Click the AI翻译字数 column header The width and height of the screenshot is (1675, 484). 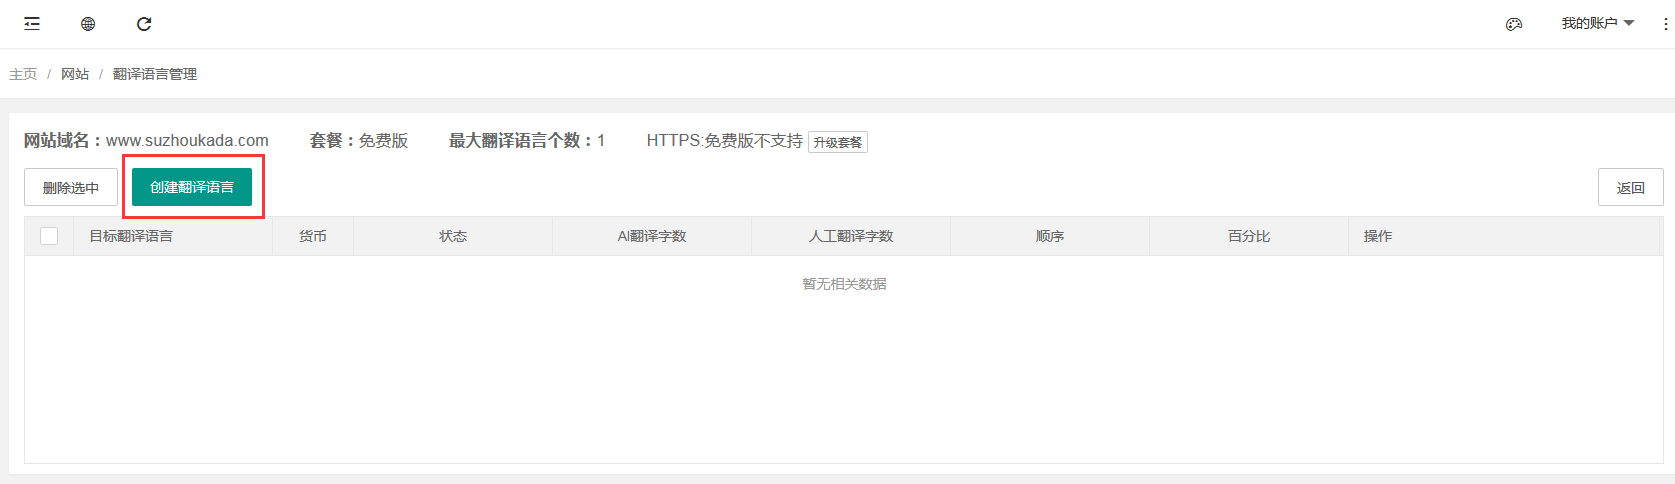pyautogui.click(x=652, y=236)
